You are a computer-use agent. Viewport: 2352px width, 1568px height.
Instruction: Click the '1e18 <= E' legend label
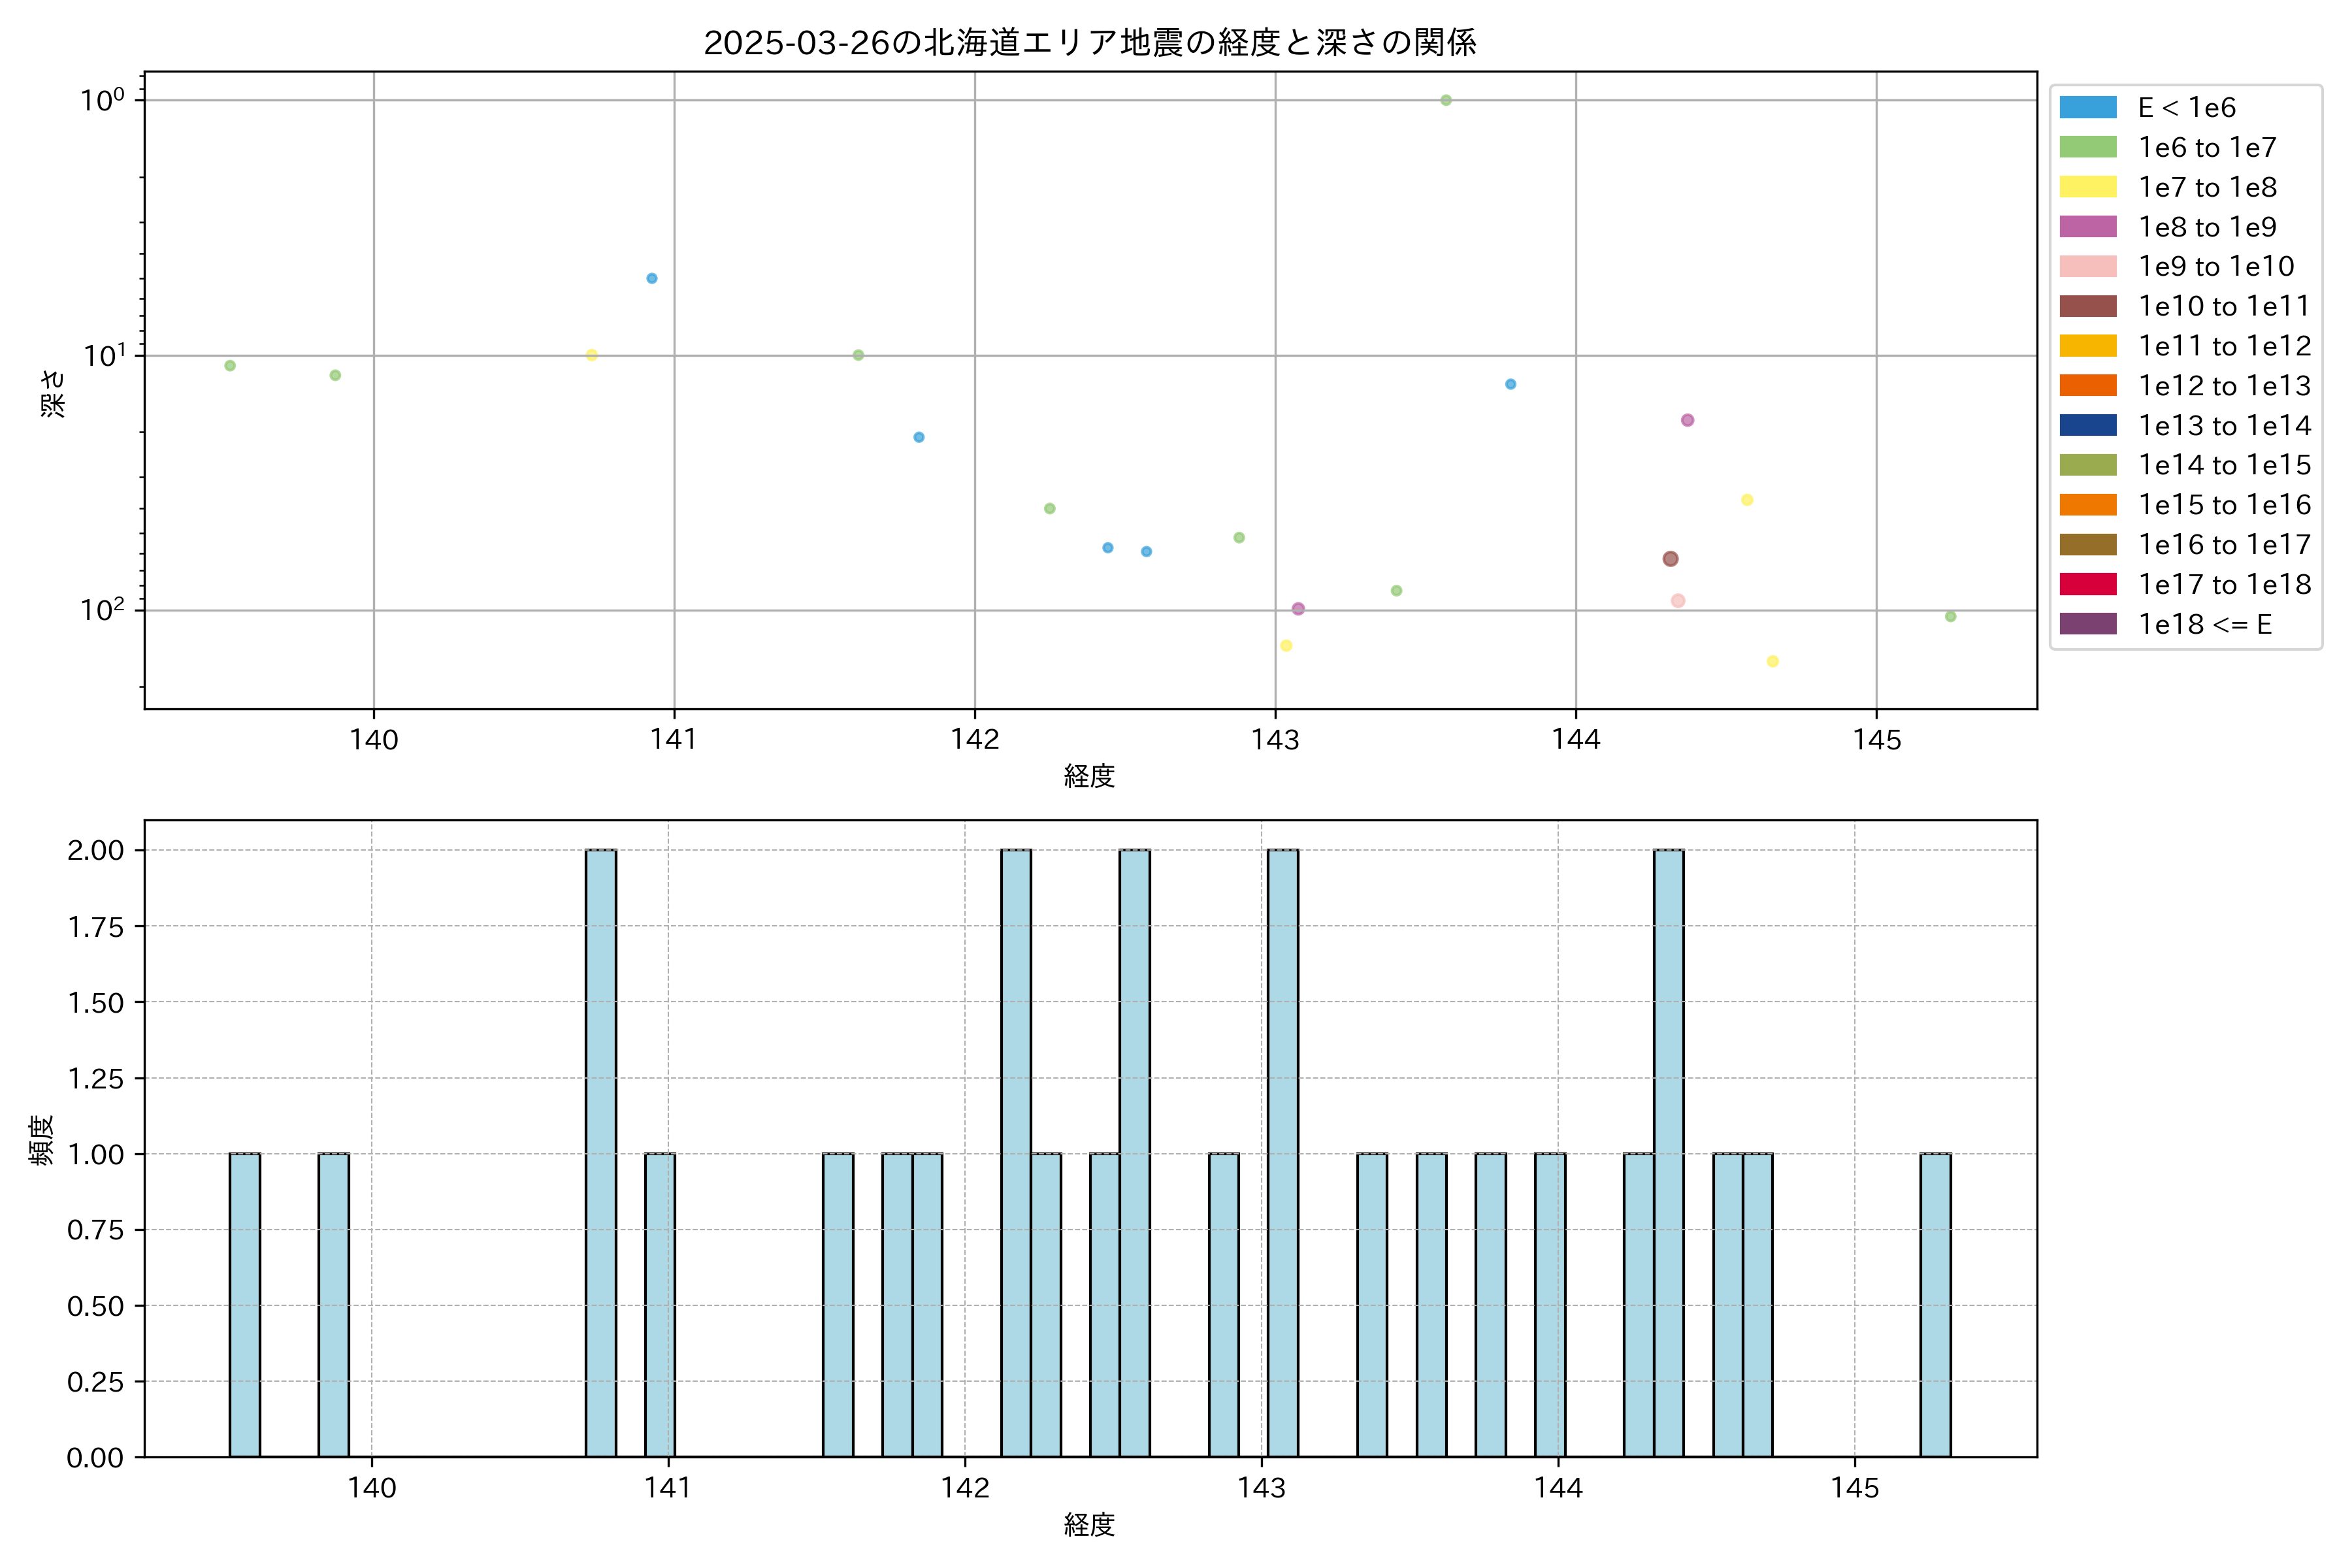2204,624
